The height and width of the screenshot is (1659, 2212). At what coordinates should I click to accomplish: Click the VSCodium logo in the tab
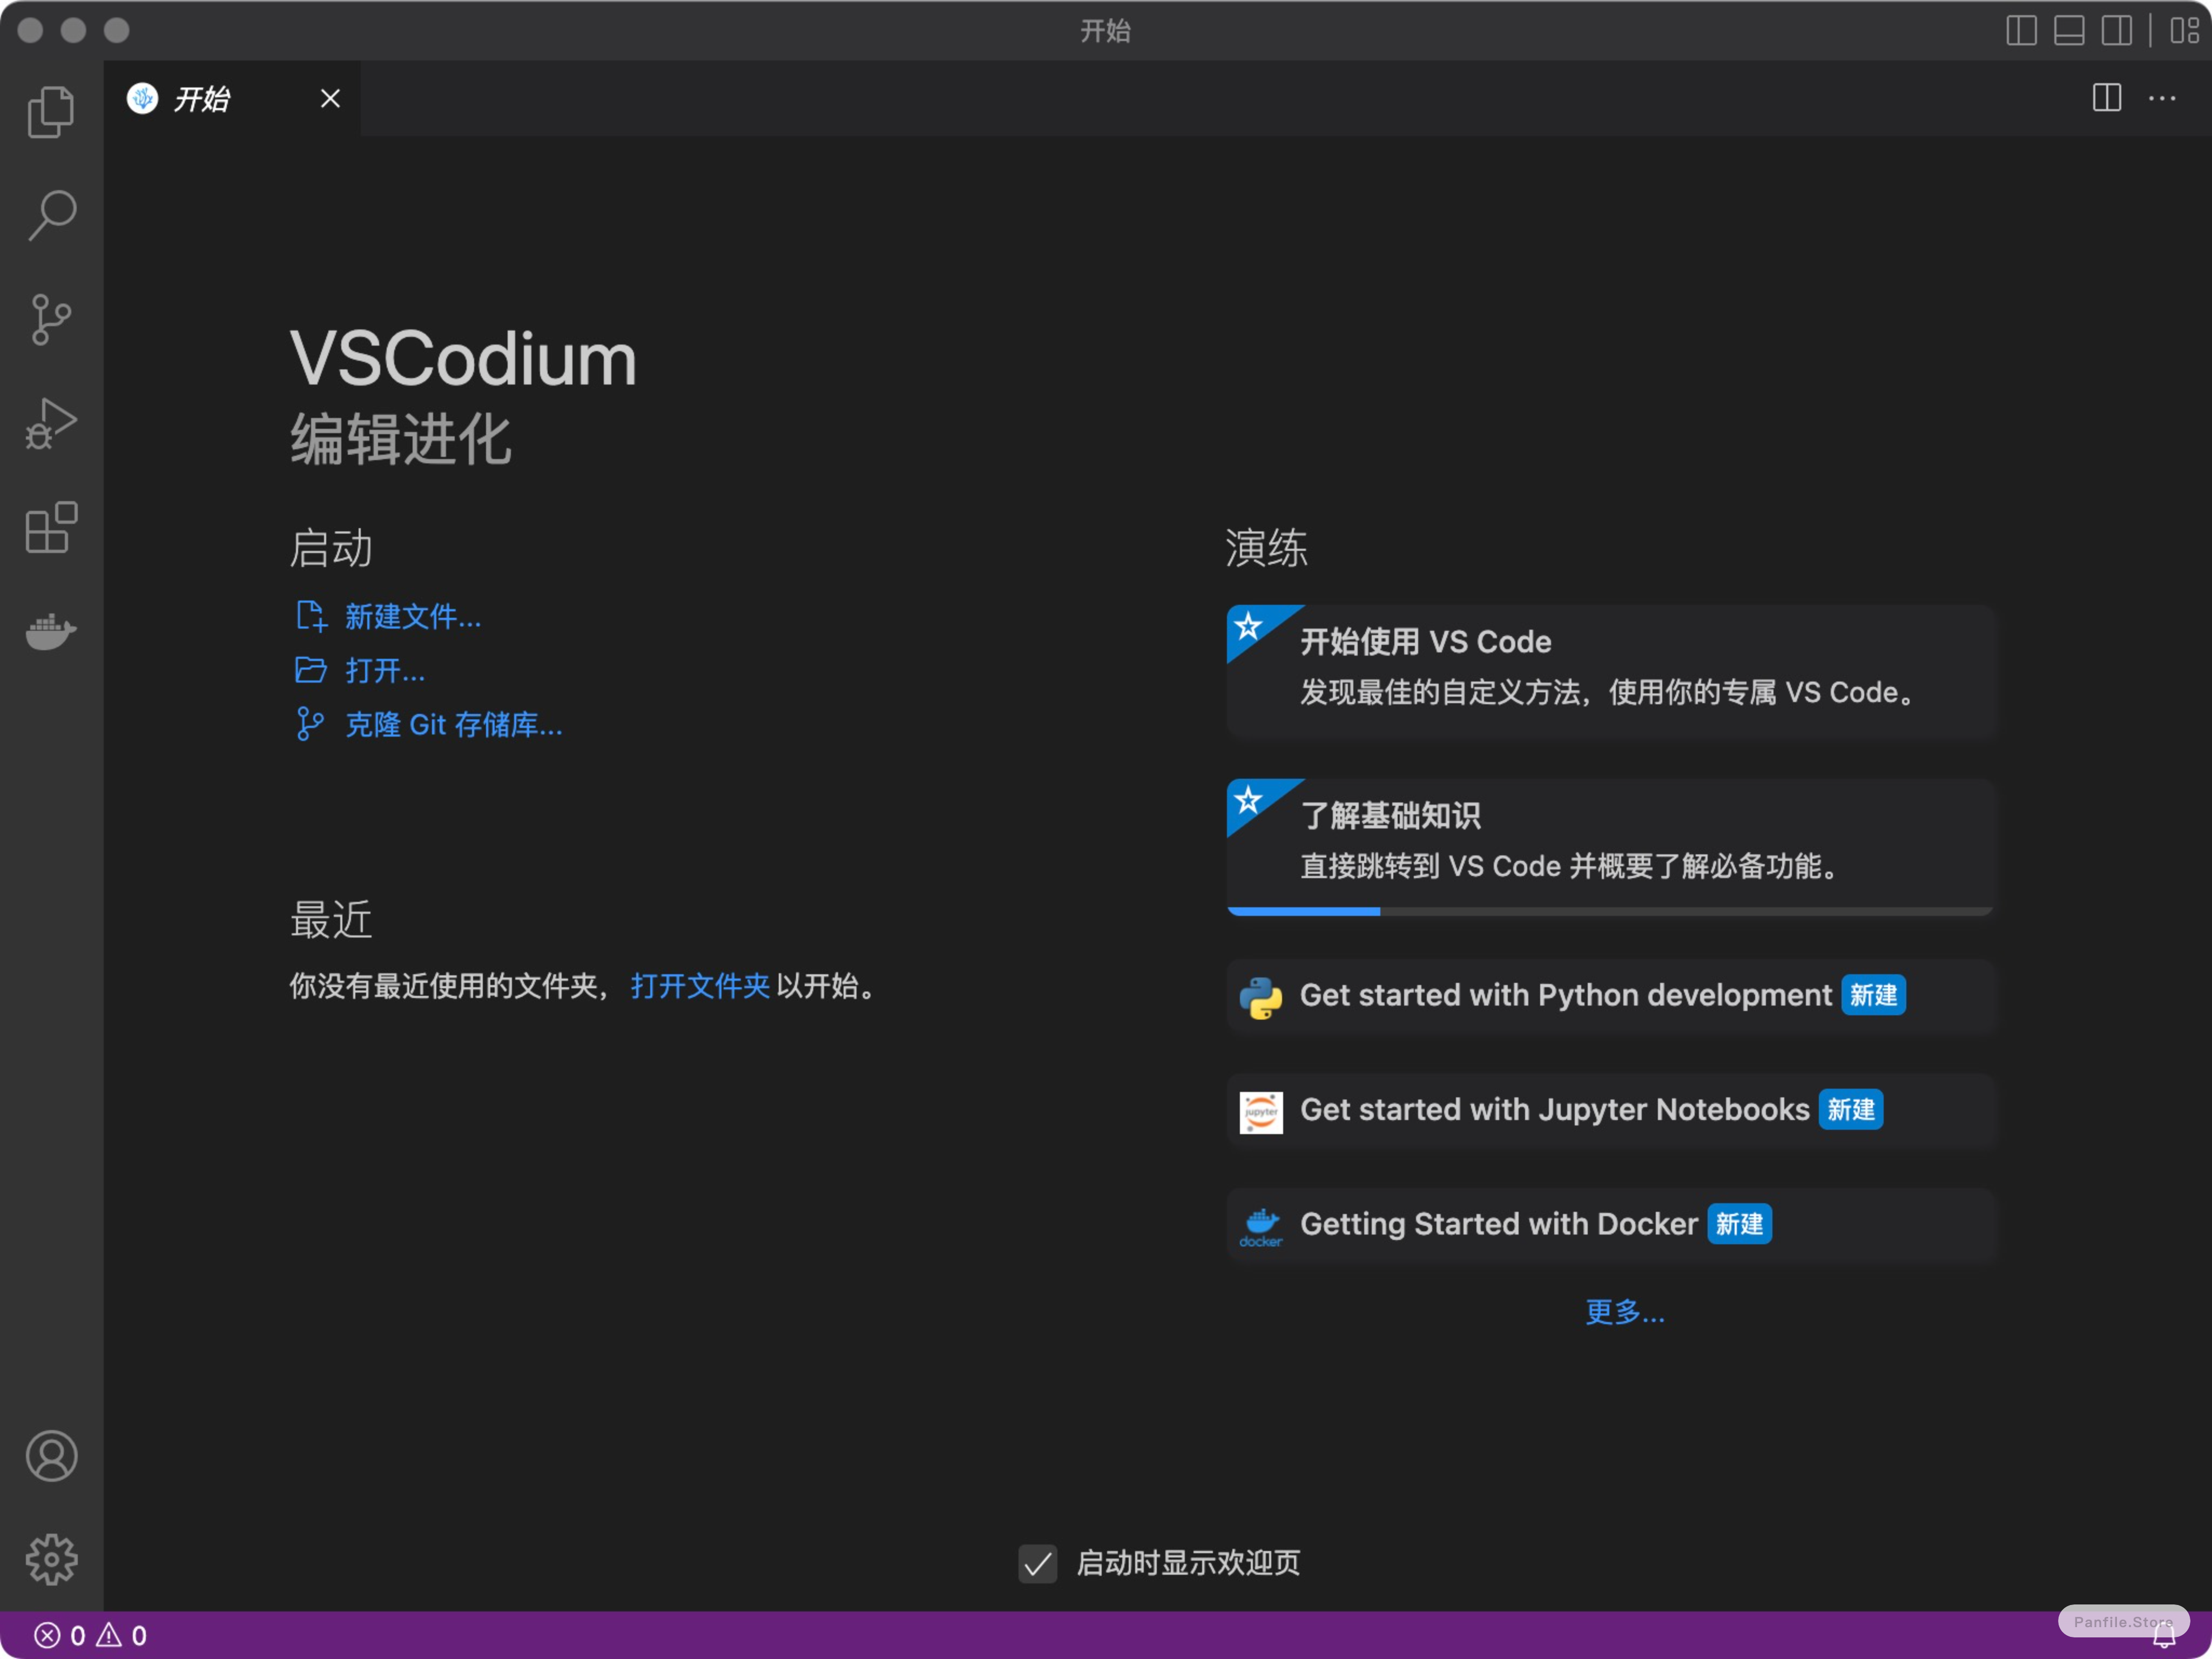[143, 98]
